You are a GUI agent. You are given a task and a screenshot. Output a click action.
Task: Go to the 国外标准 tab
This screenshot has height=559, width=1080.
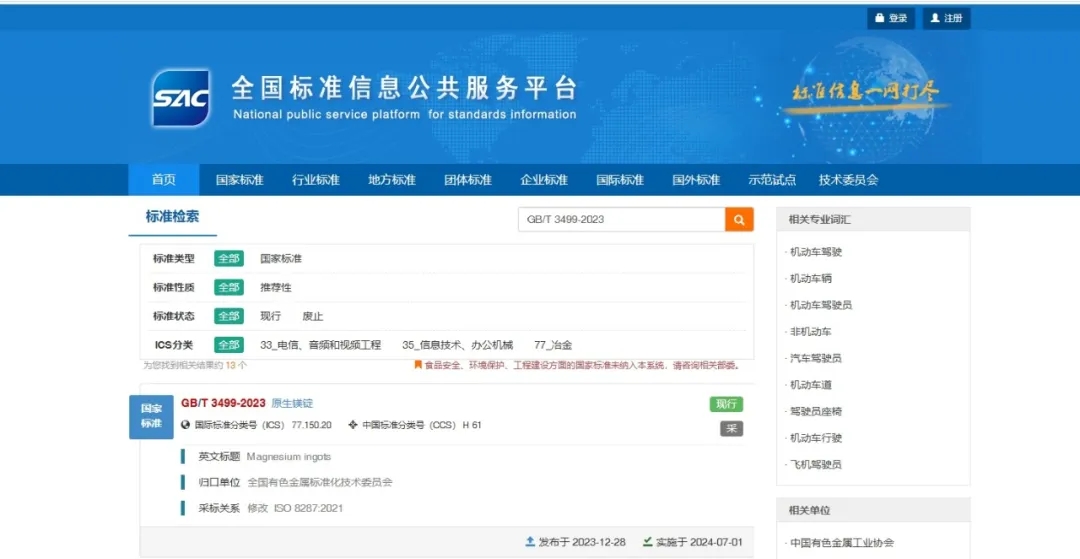pyautogui.click(x=696, y=180)
